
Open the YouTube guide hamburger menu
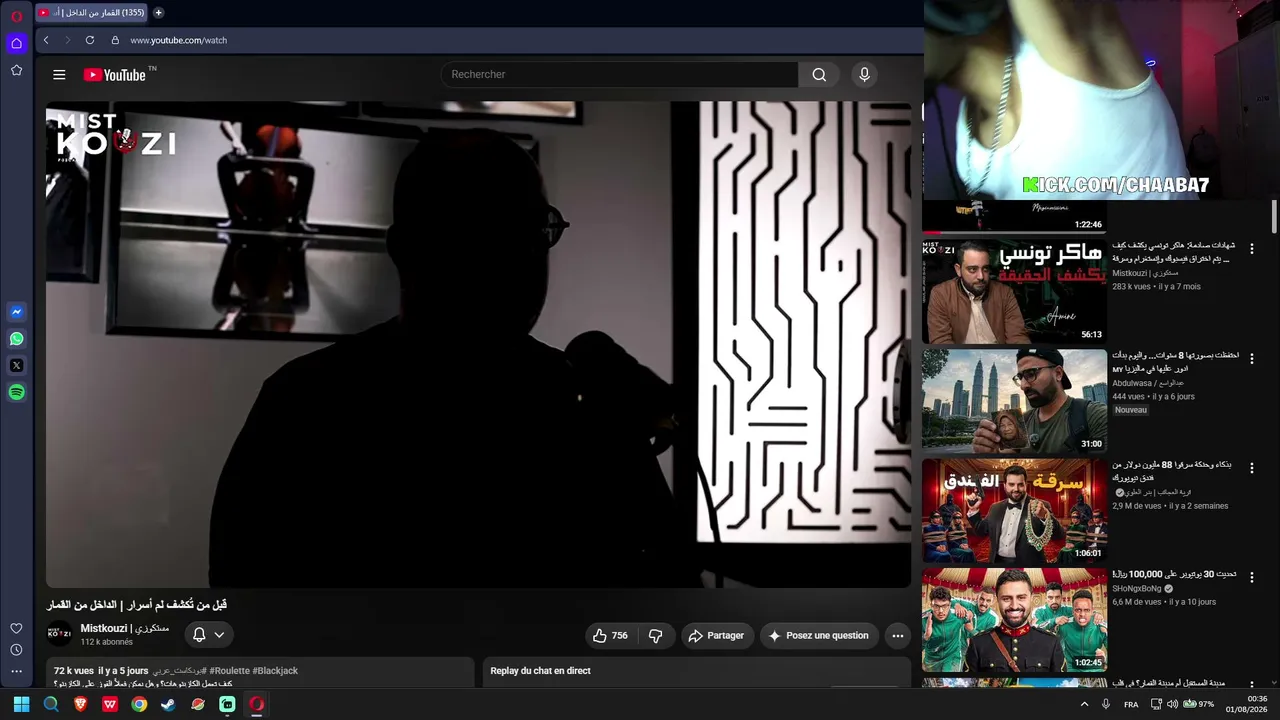coord(59,75)
